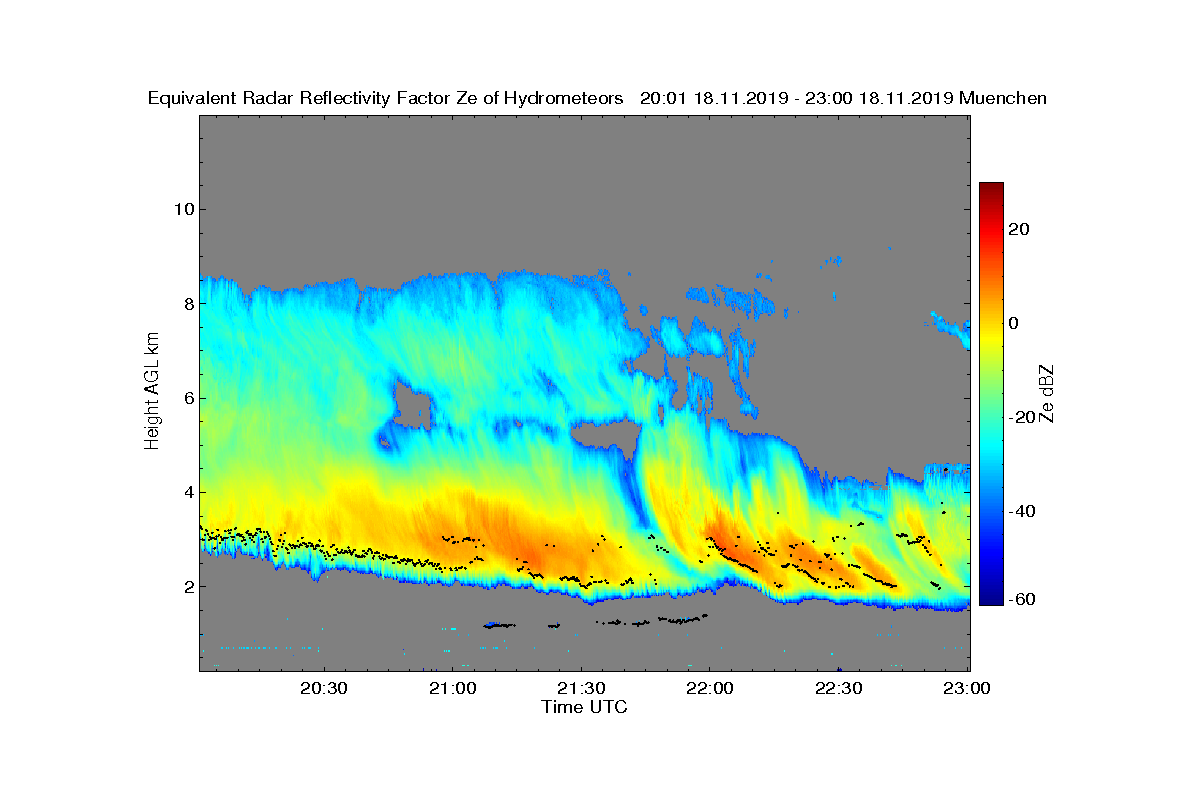Click the '22:30' time tick label

838,688
